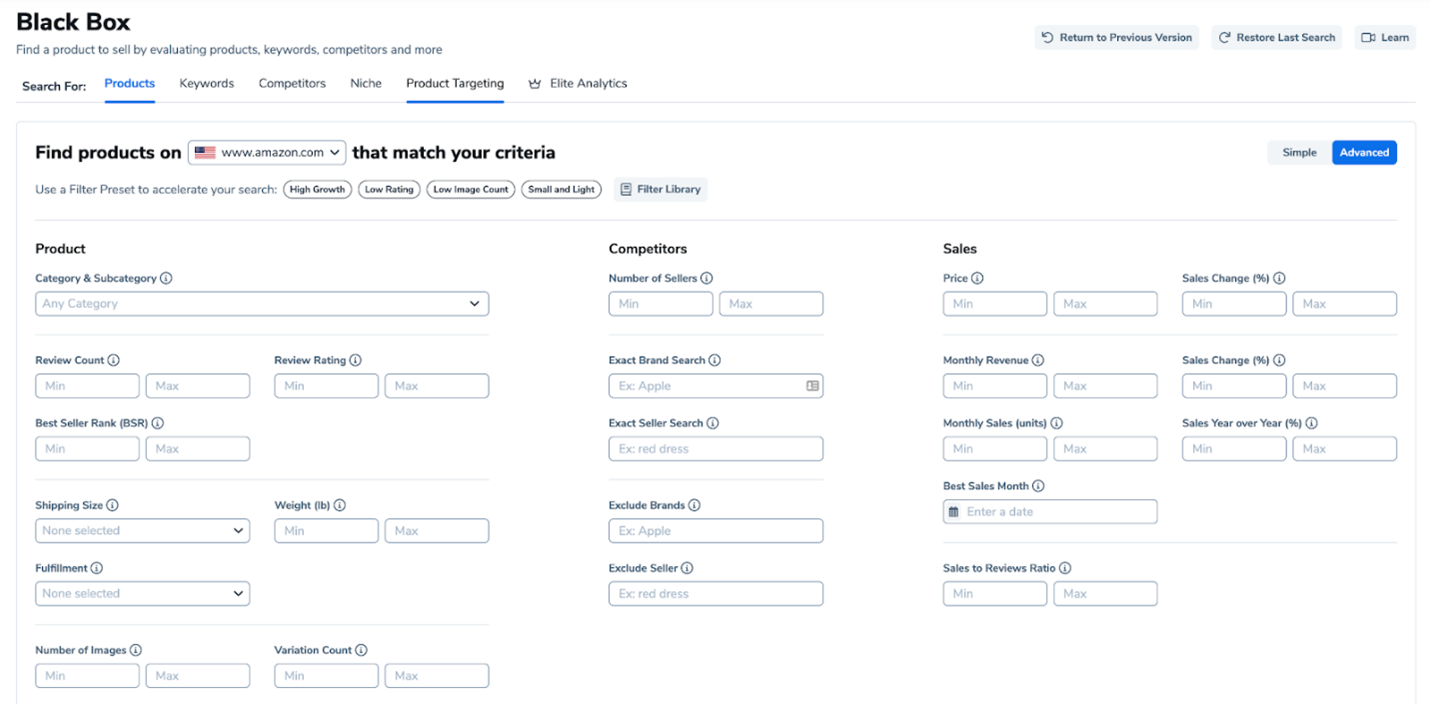The image size is (1430, 704).
Task: Click the crown icon beside Elite Analytics
Action: pos(535,84)
